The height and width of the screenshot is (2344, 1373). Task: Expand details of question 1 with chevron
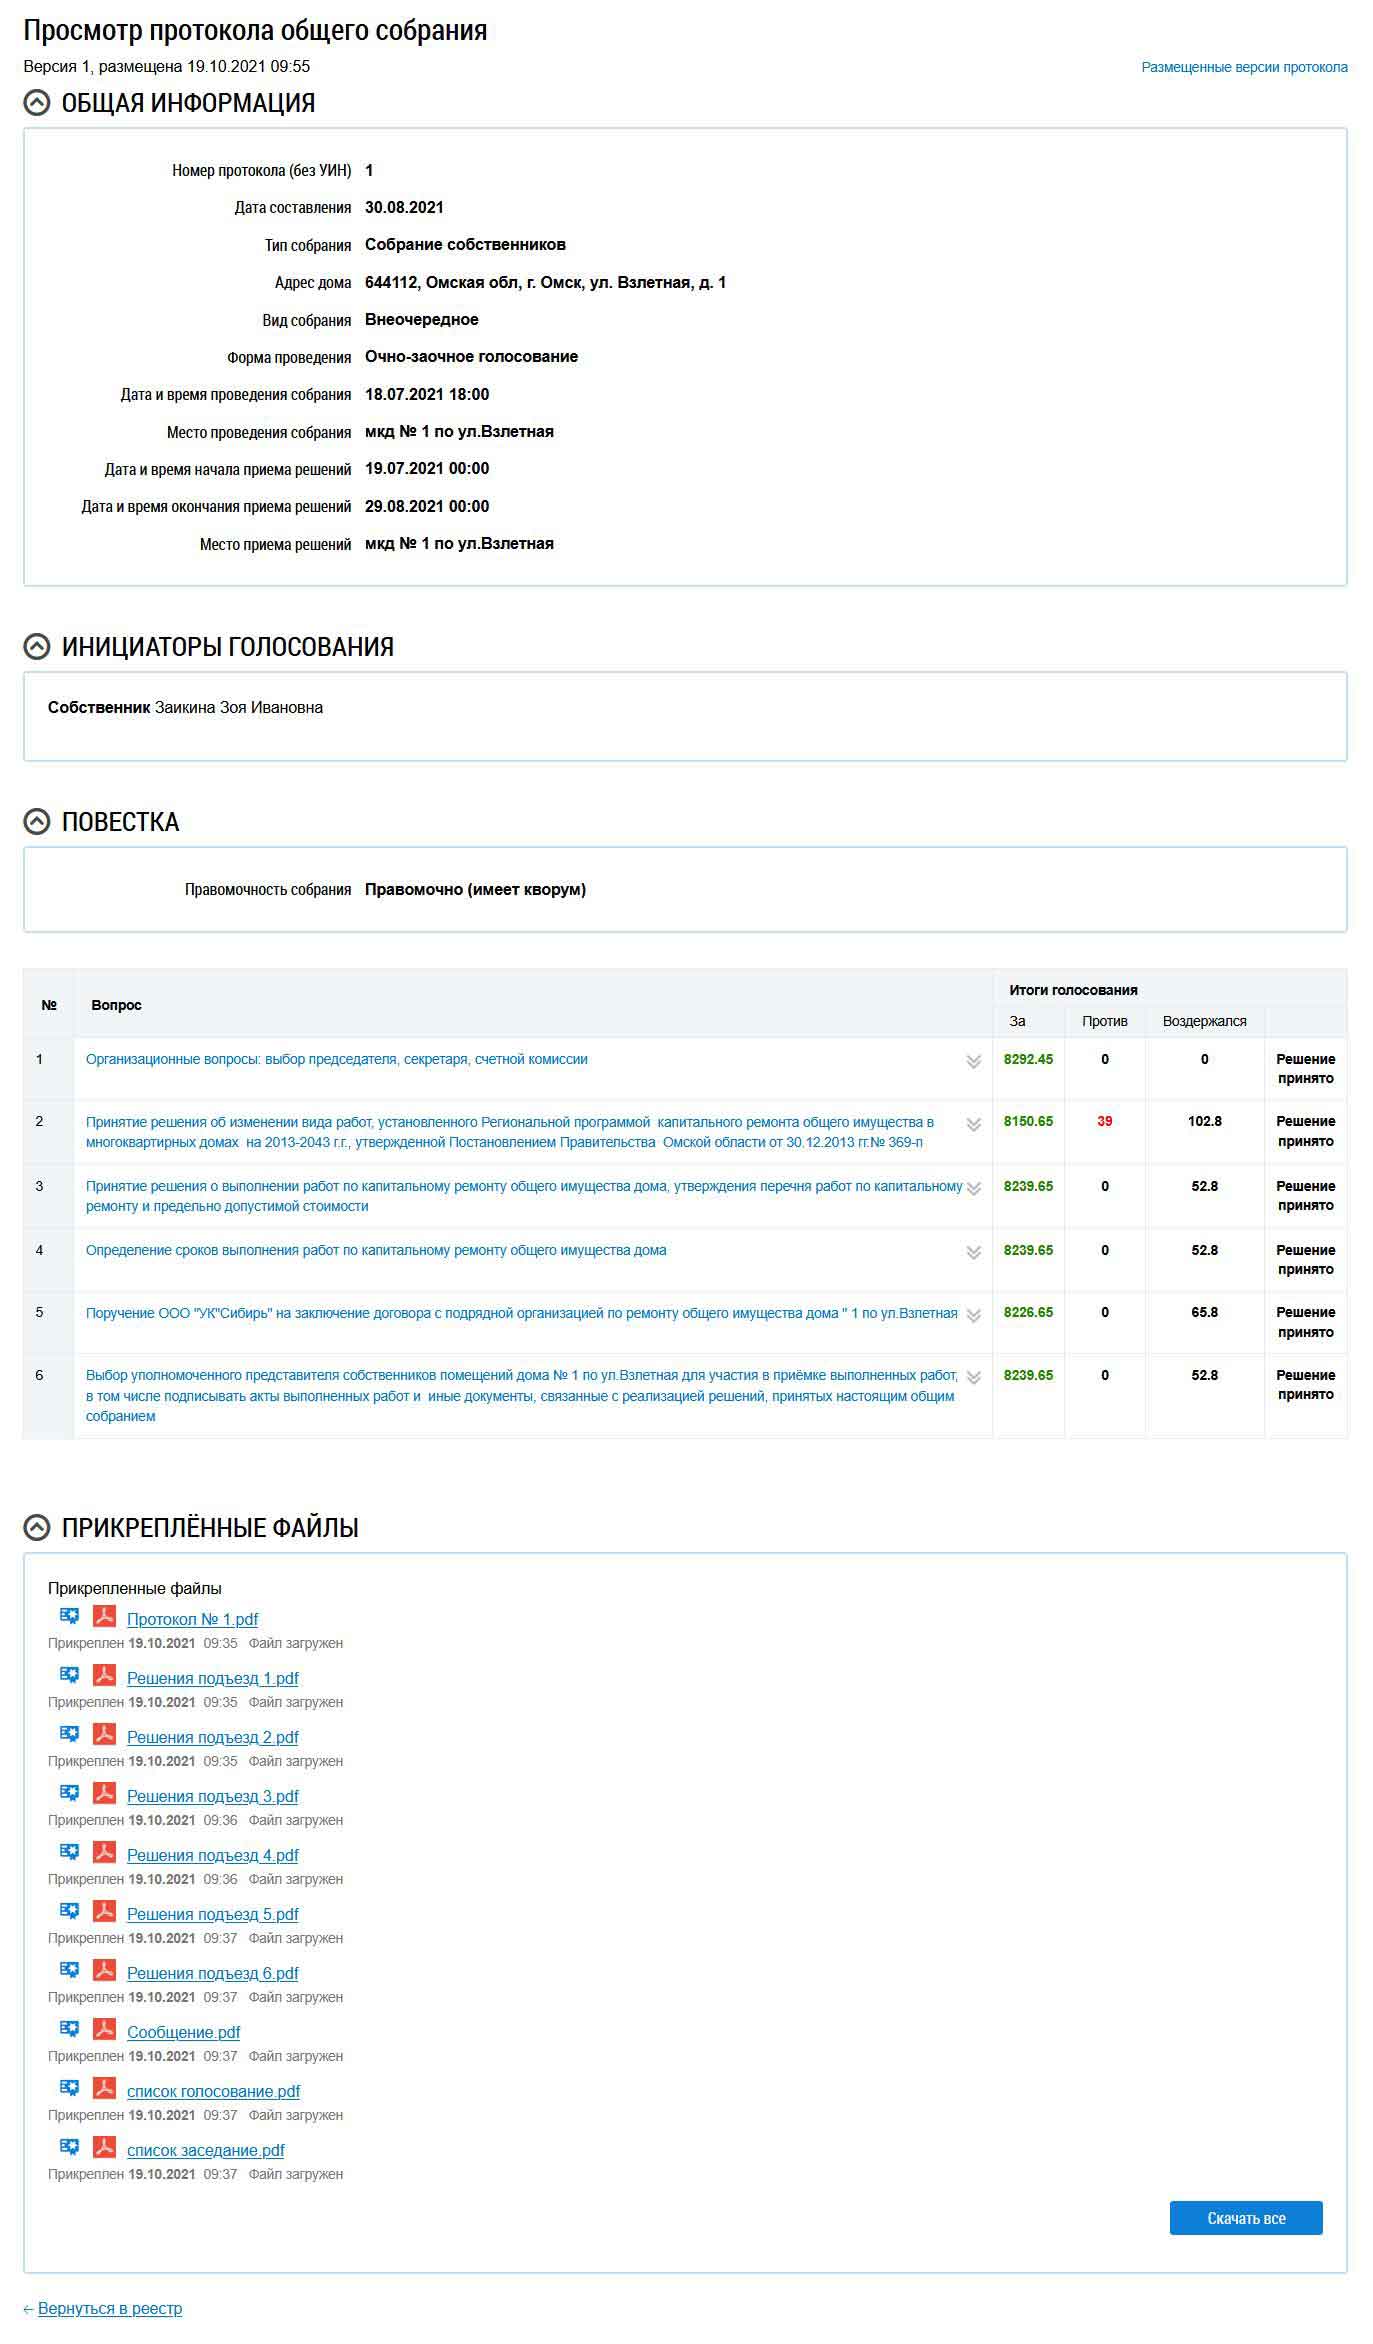point(973,1062)
